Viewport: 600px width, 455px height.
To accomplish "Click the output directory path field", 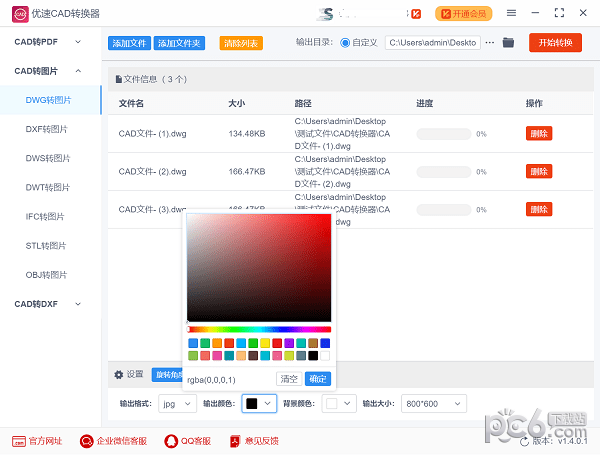I will coord(432,43).
